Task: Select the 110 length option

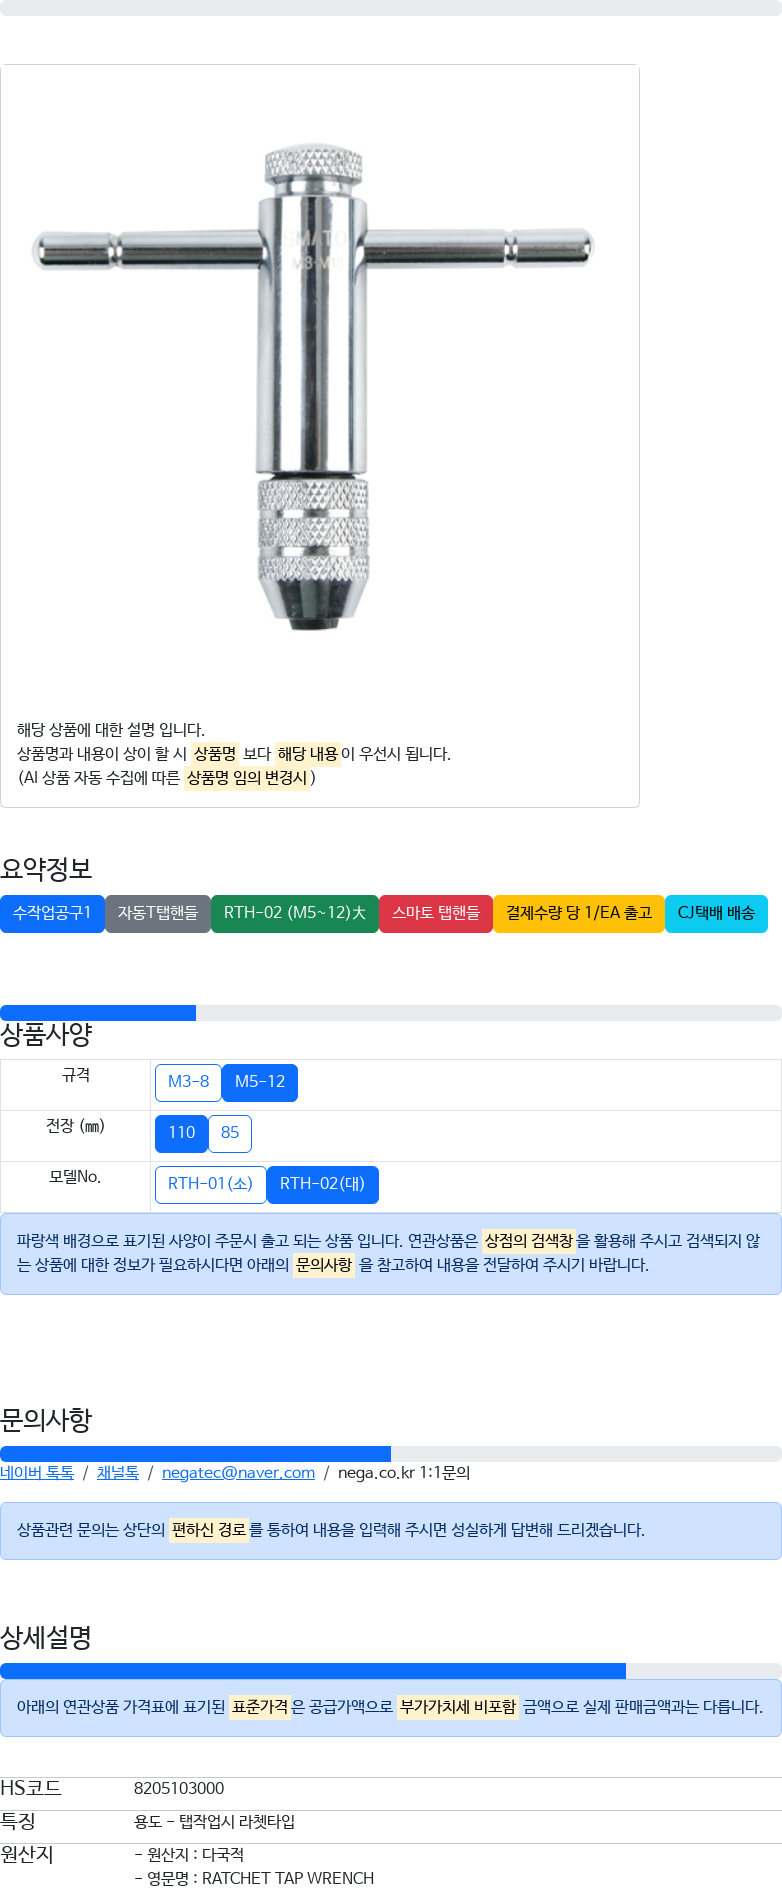Action: (x=181, y=1133)
